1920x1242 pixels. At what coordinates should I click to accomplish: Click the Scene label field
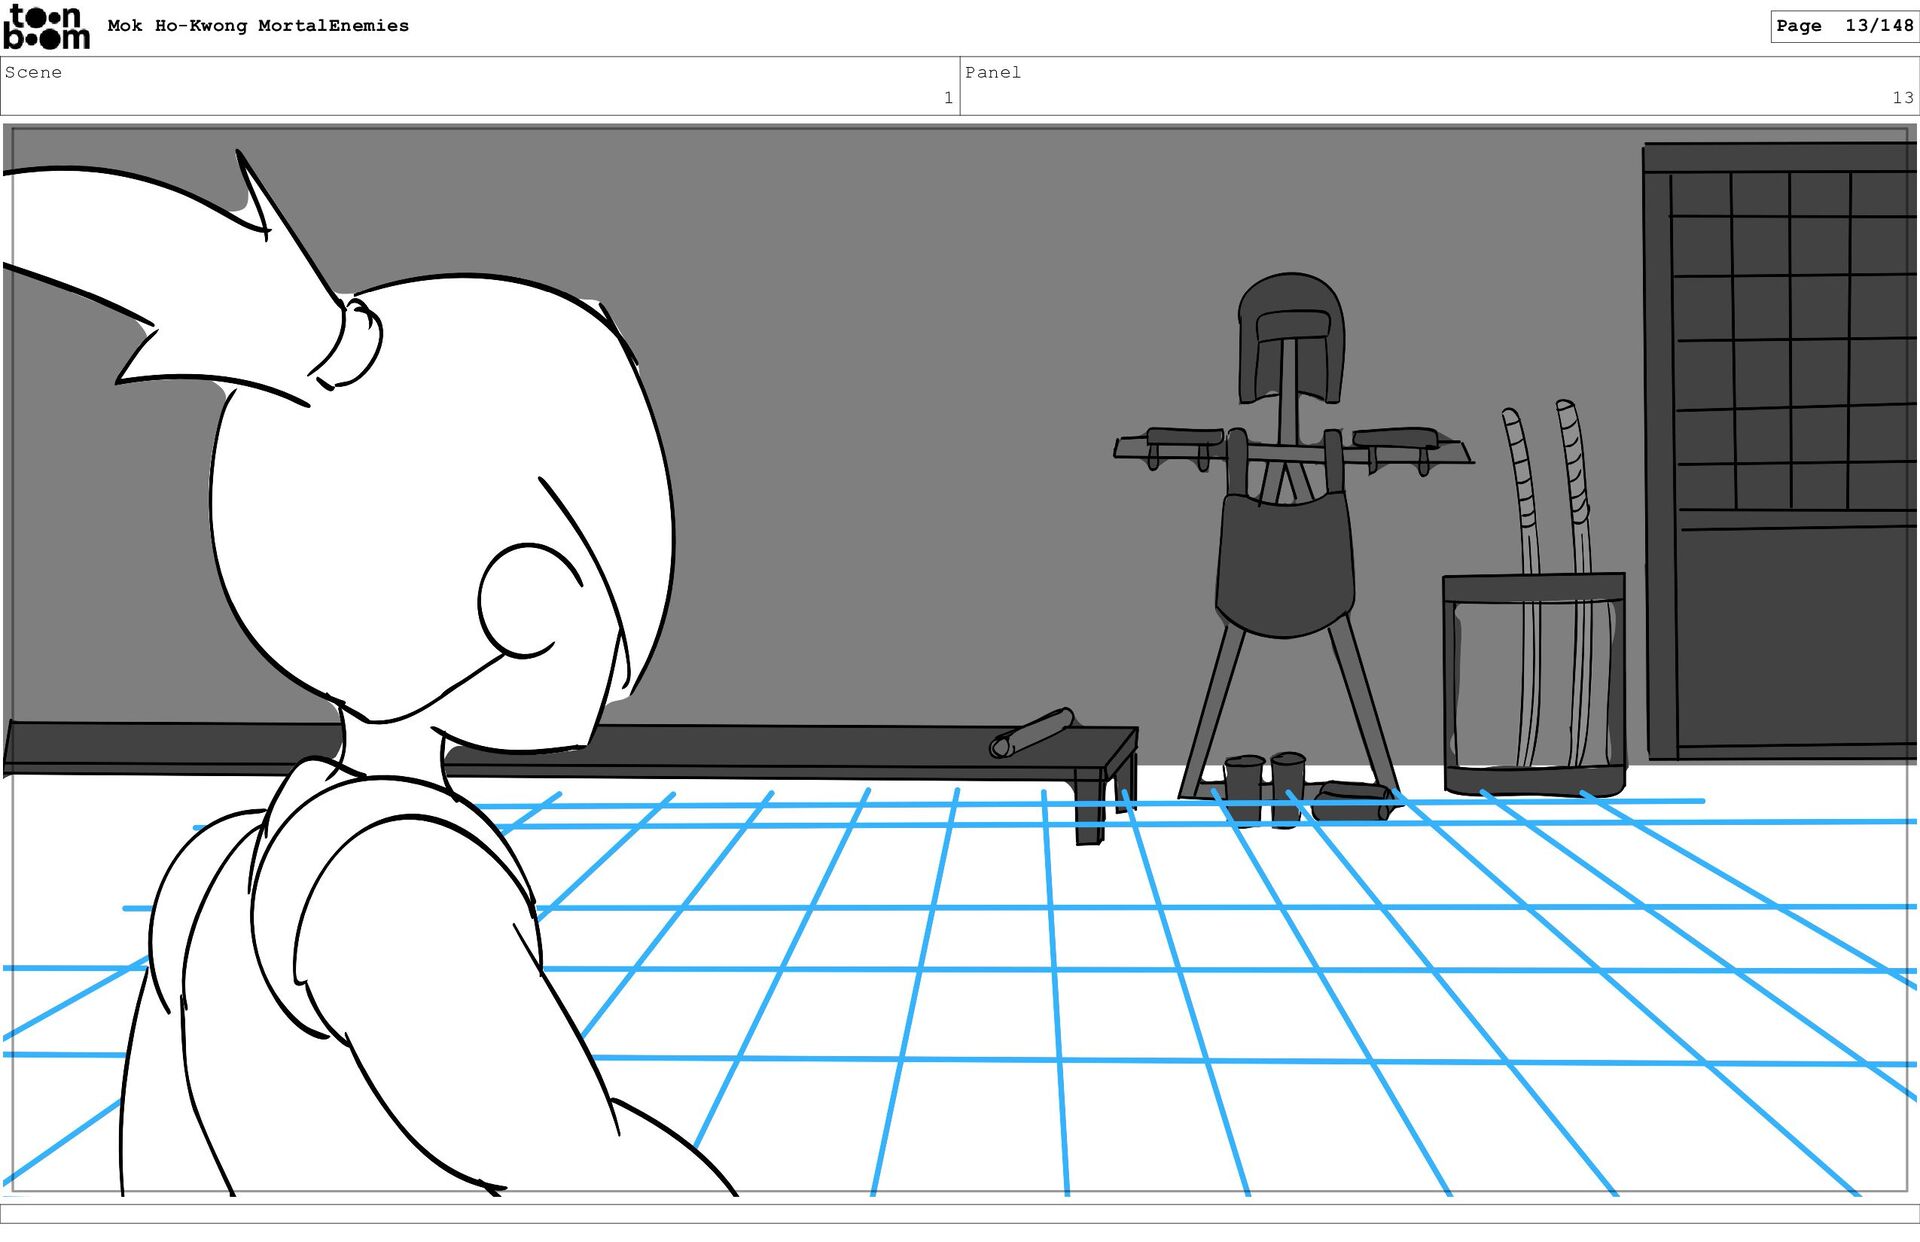coord(34,72)
